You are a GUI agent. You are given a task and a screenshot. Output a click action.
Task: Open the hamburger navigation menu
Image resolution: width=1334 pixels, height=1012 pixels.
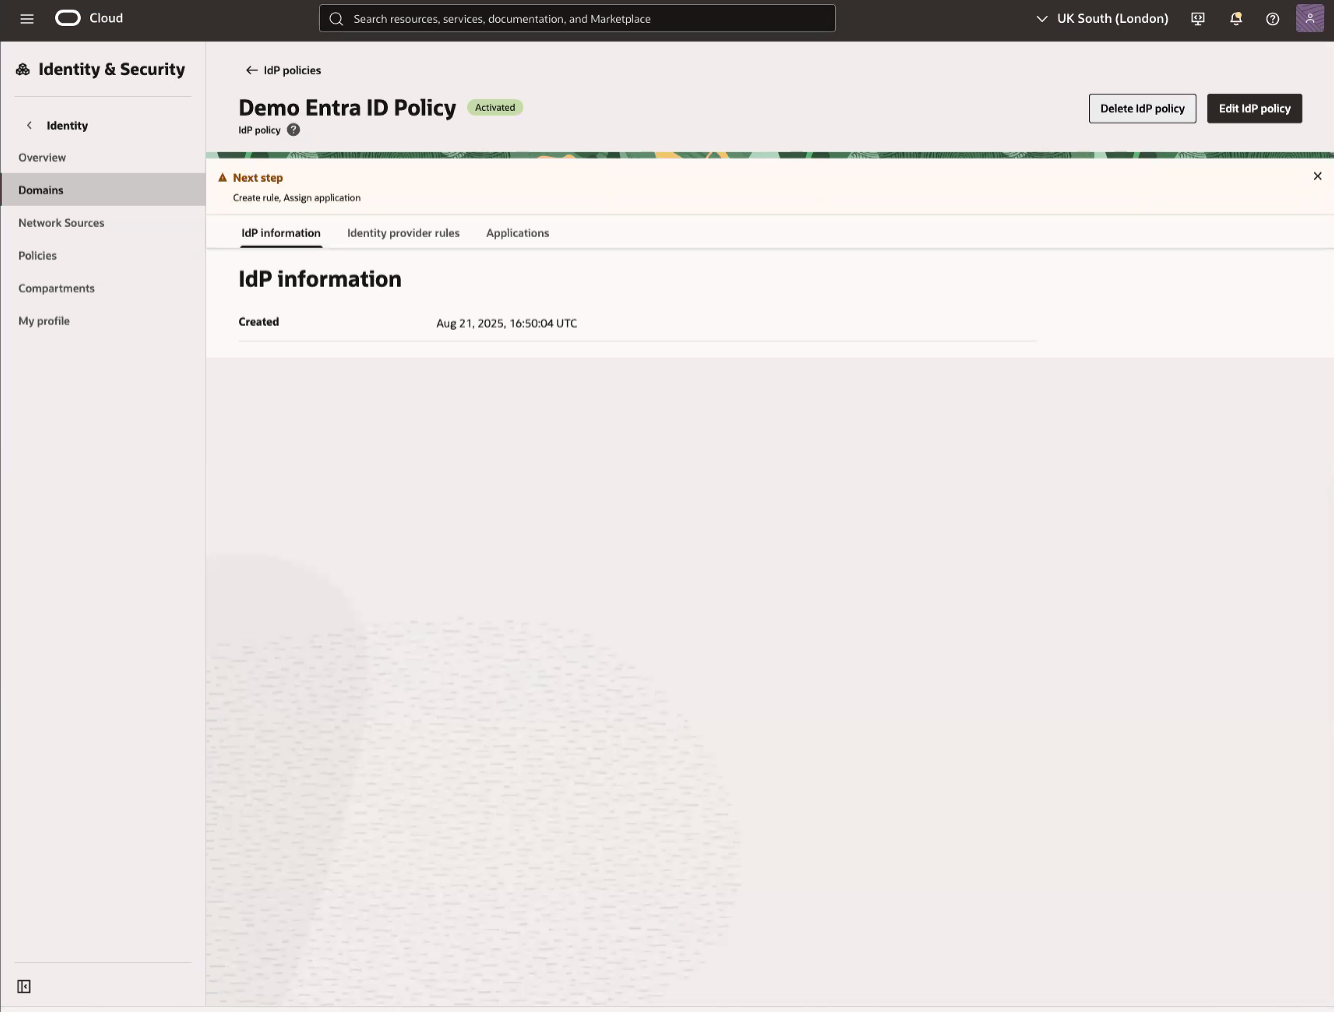[27, 19]
